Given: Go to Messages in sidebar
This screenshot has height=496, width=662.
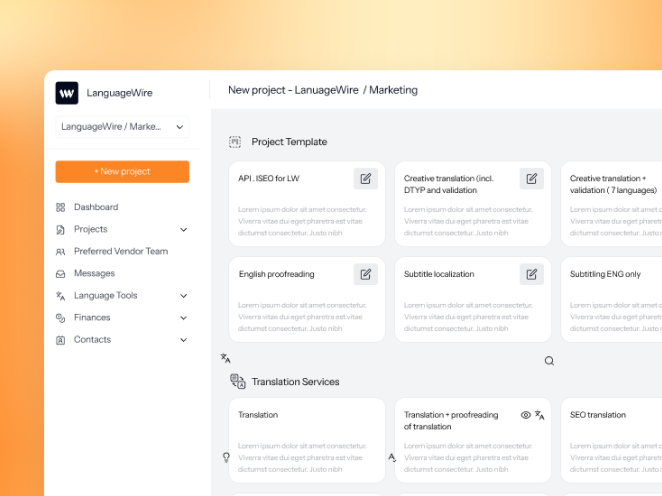Looking at the screenshot, I should click(94, 273).
